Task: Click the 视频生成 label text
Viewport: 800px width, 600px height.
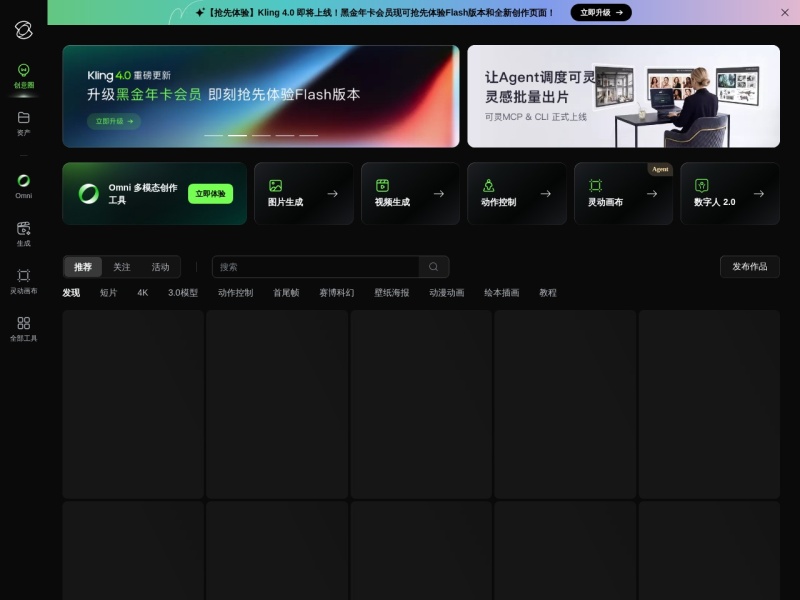Action: click(392, 202)
